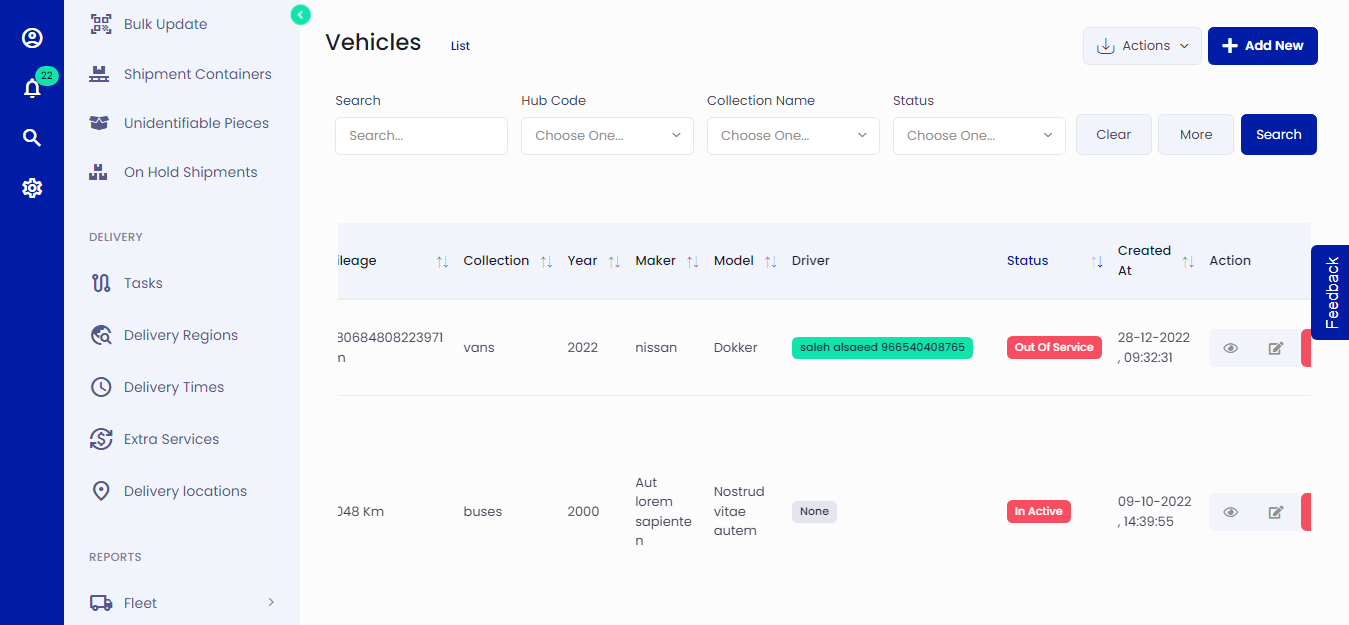
Task: Open Shipment Containers from the sidebar
Action: pos(197,73)
